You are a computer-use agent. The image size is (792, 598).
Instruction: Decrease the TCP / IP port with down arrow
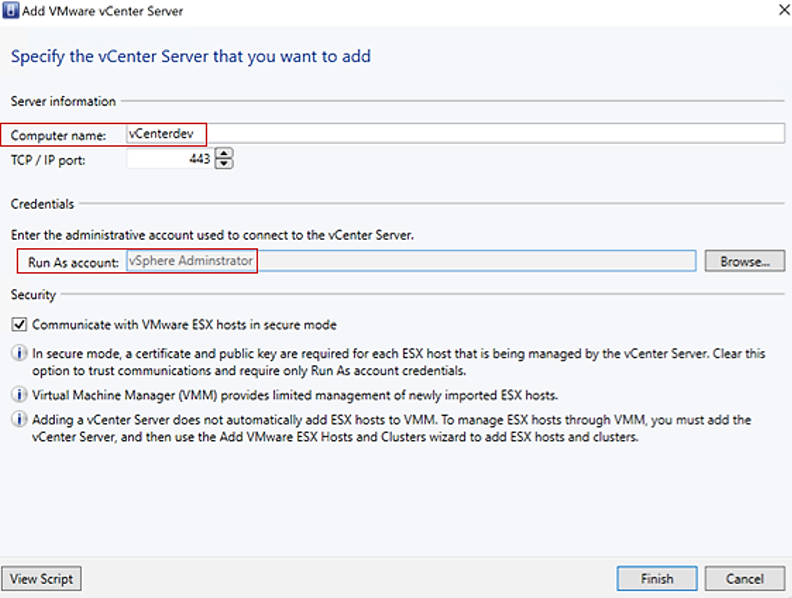tap(224, 163)
